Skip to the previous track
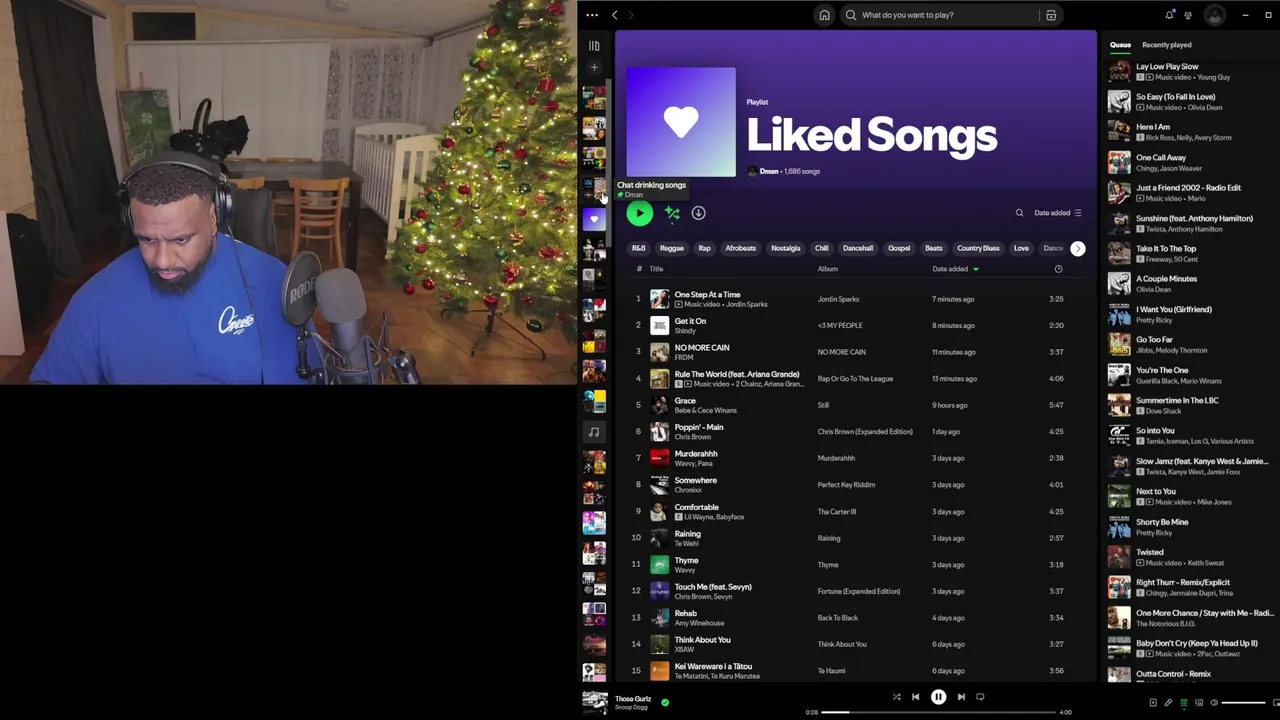 (915, 697)
